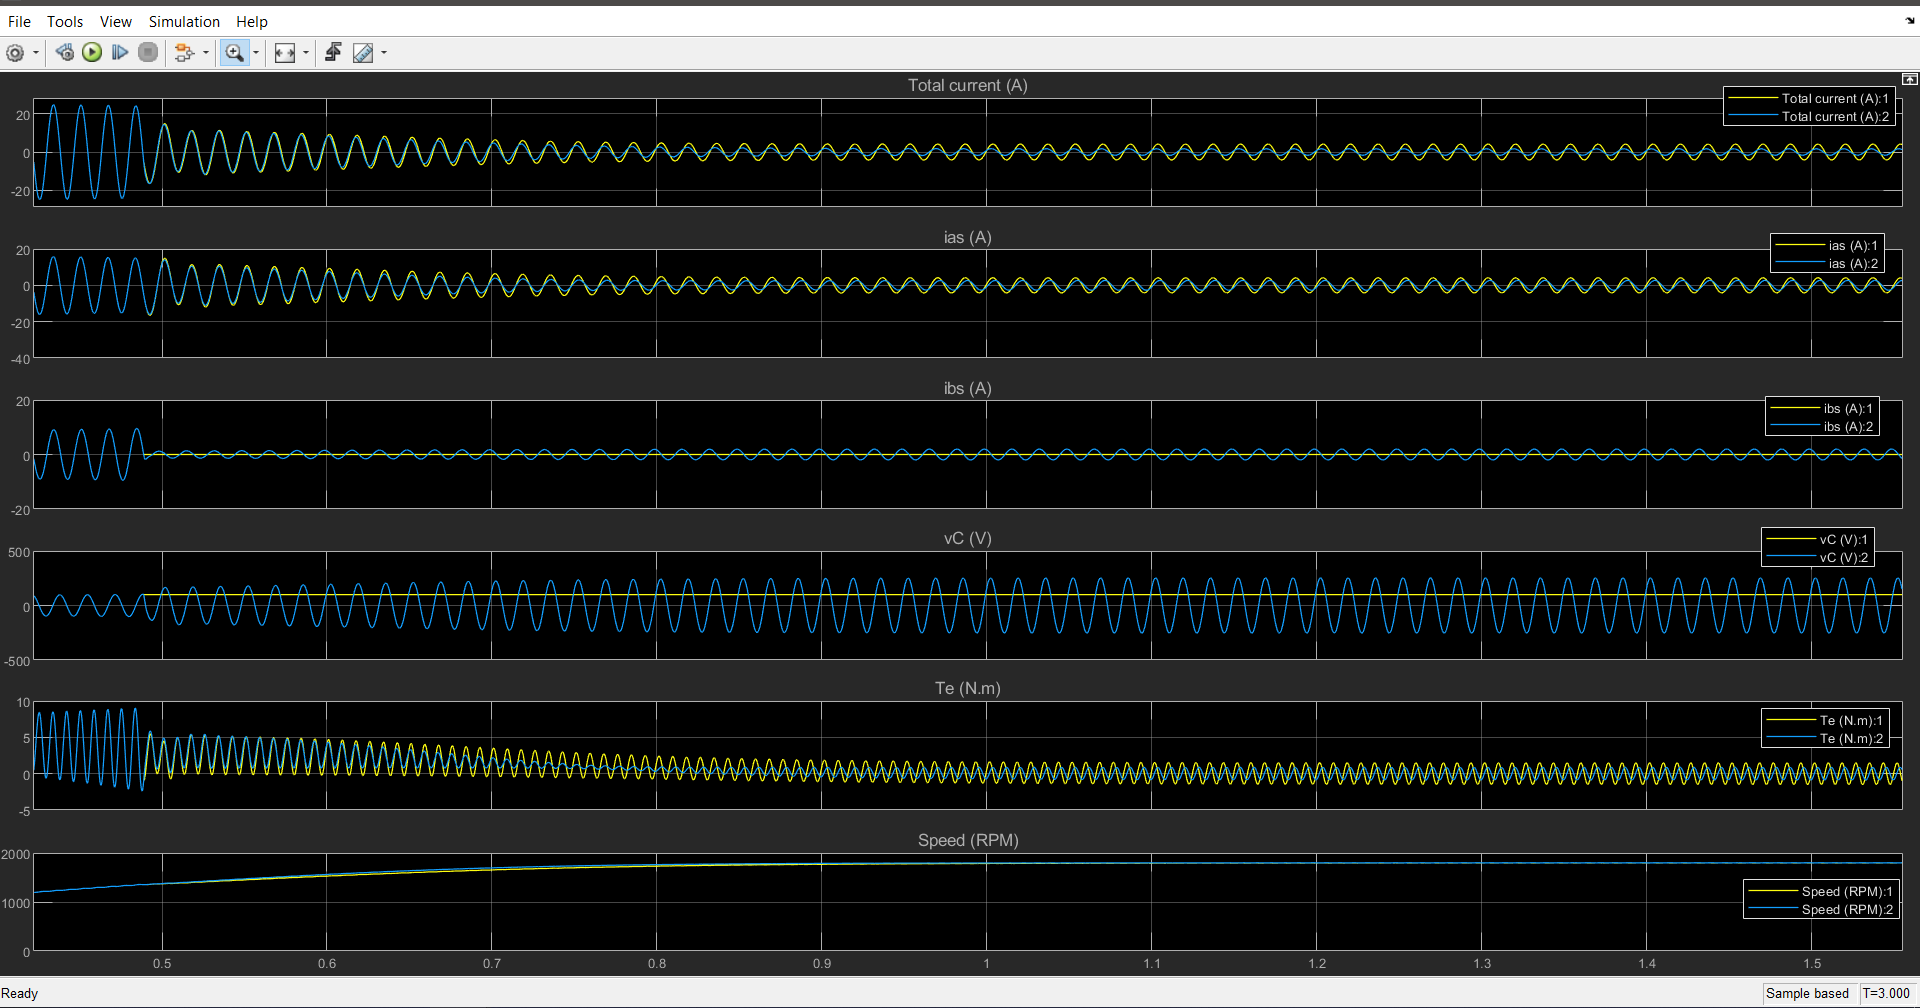Open the Tools menu
The image size is (1920, 1008).
click(x=65, y=22)
